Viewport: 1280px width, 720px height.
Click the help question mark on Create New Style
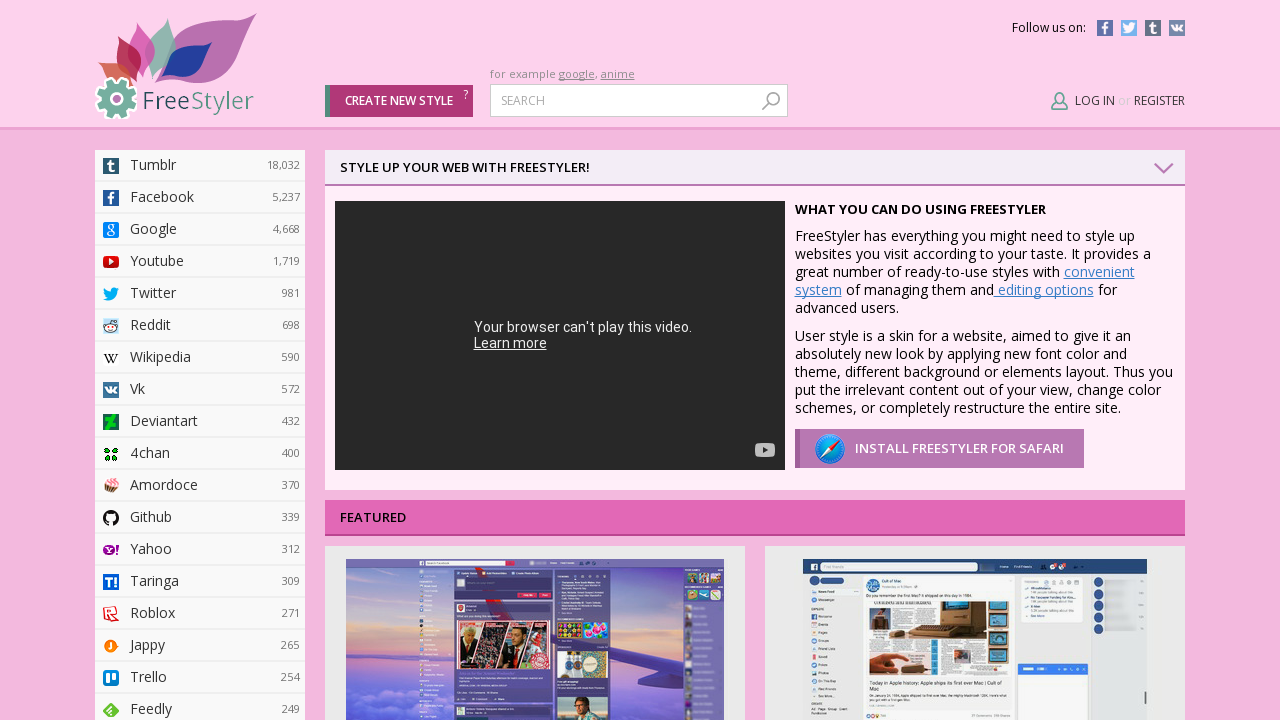point(465,94)
